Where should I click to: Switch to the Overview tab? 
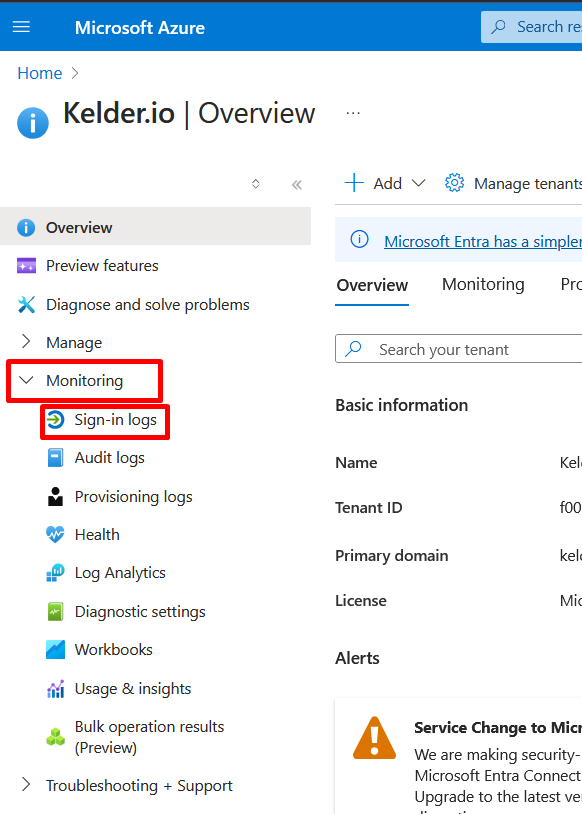coord(372,285)
